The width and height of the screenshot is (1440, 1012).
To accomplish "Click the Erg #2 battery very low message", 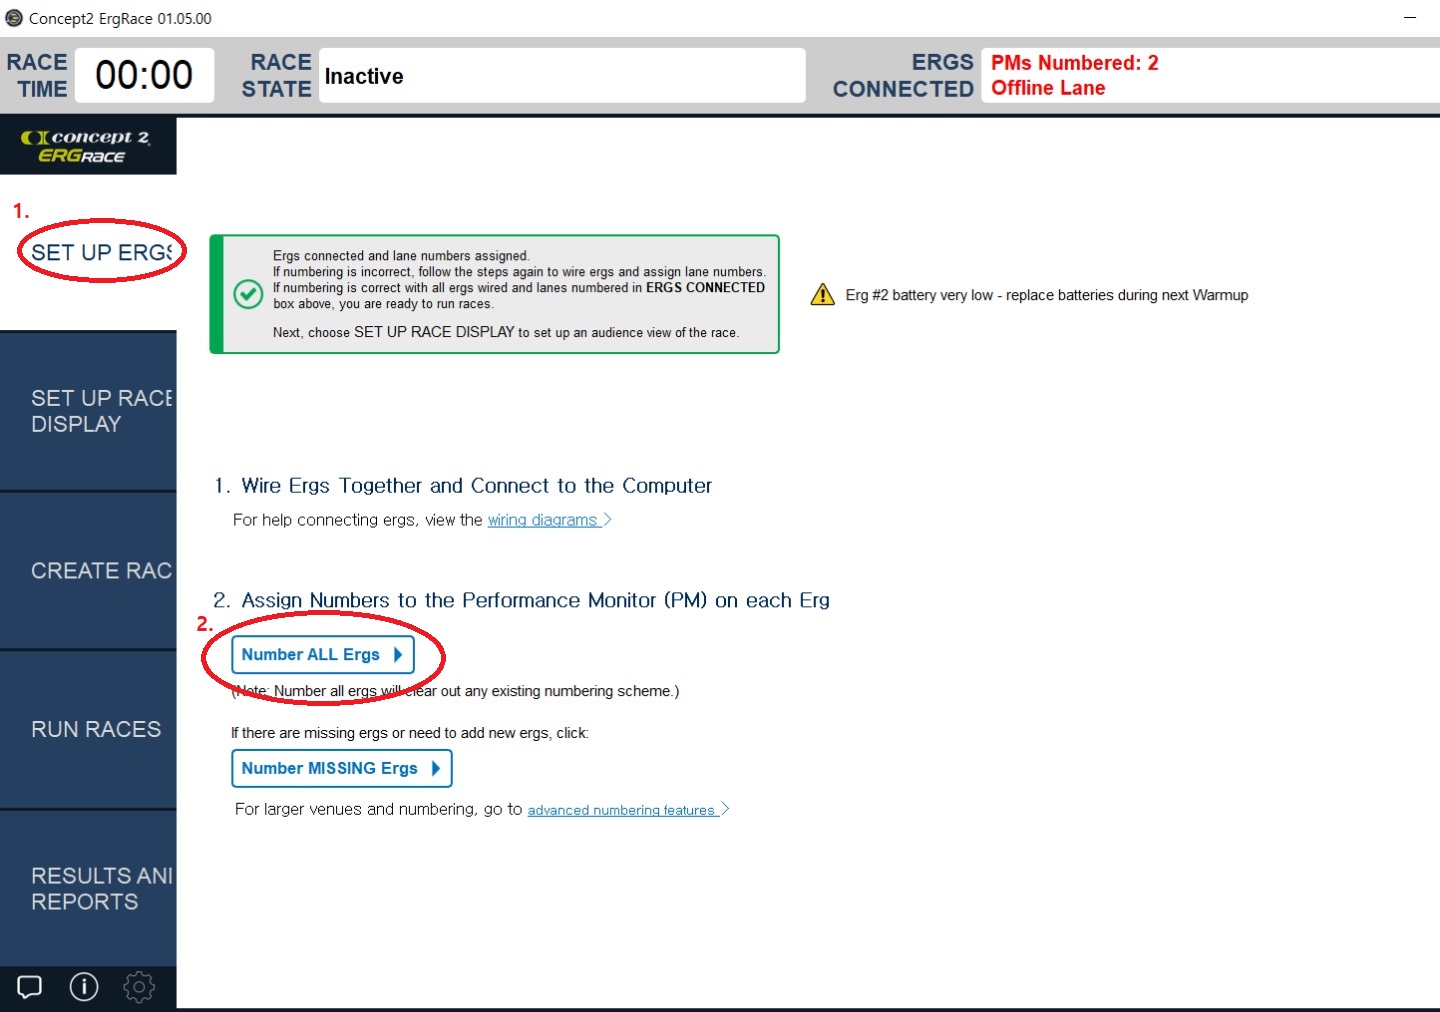I will pyautogui.click(x=1047, y=295).
